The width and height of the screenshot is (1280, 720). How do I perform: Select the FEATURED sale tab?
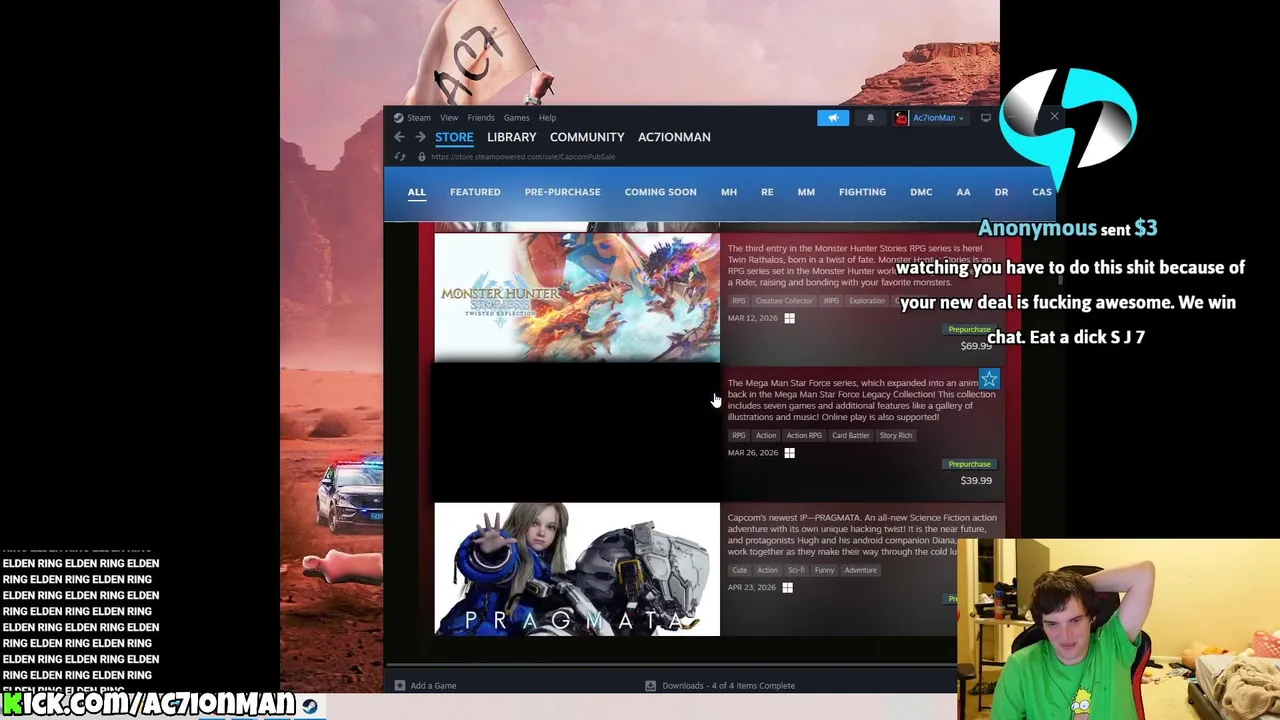[475, 192]
